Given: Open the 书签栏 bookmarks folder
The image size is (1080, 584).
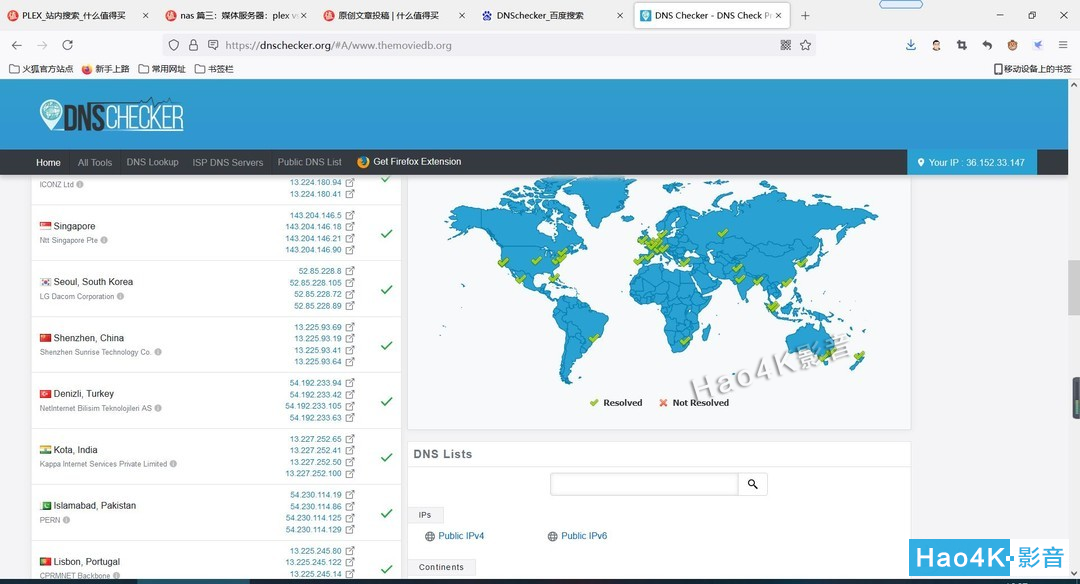Looking at the screenshot, I should click(214, 69).
